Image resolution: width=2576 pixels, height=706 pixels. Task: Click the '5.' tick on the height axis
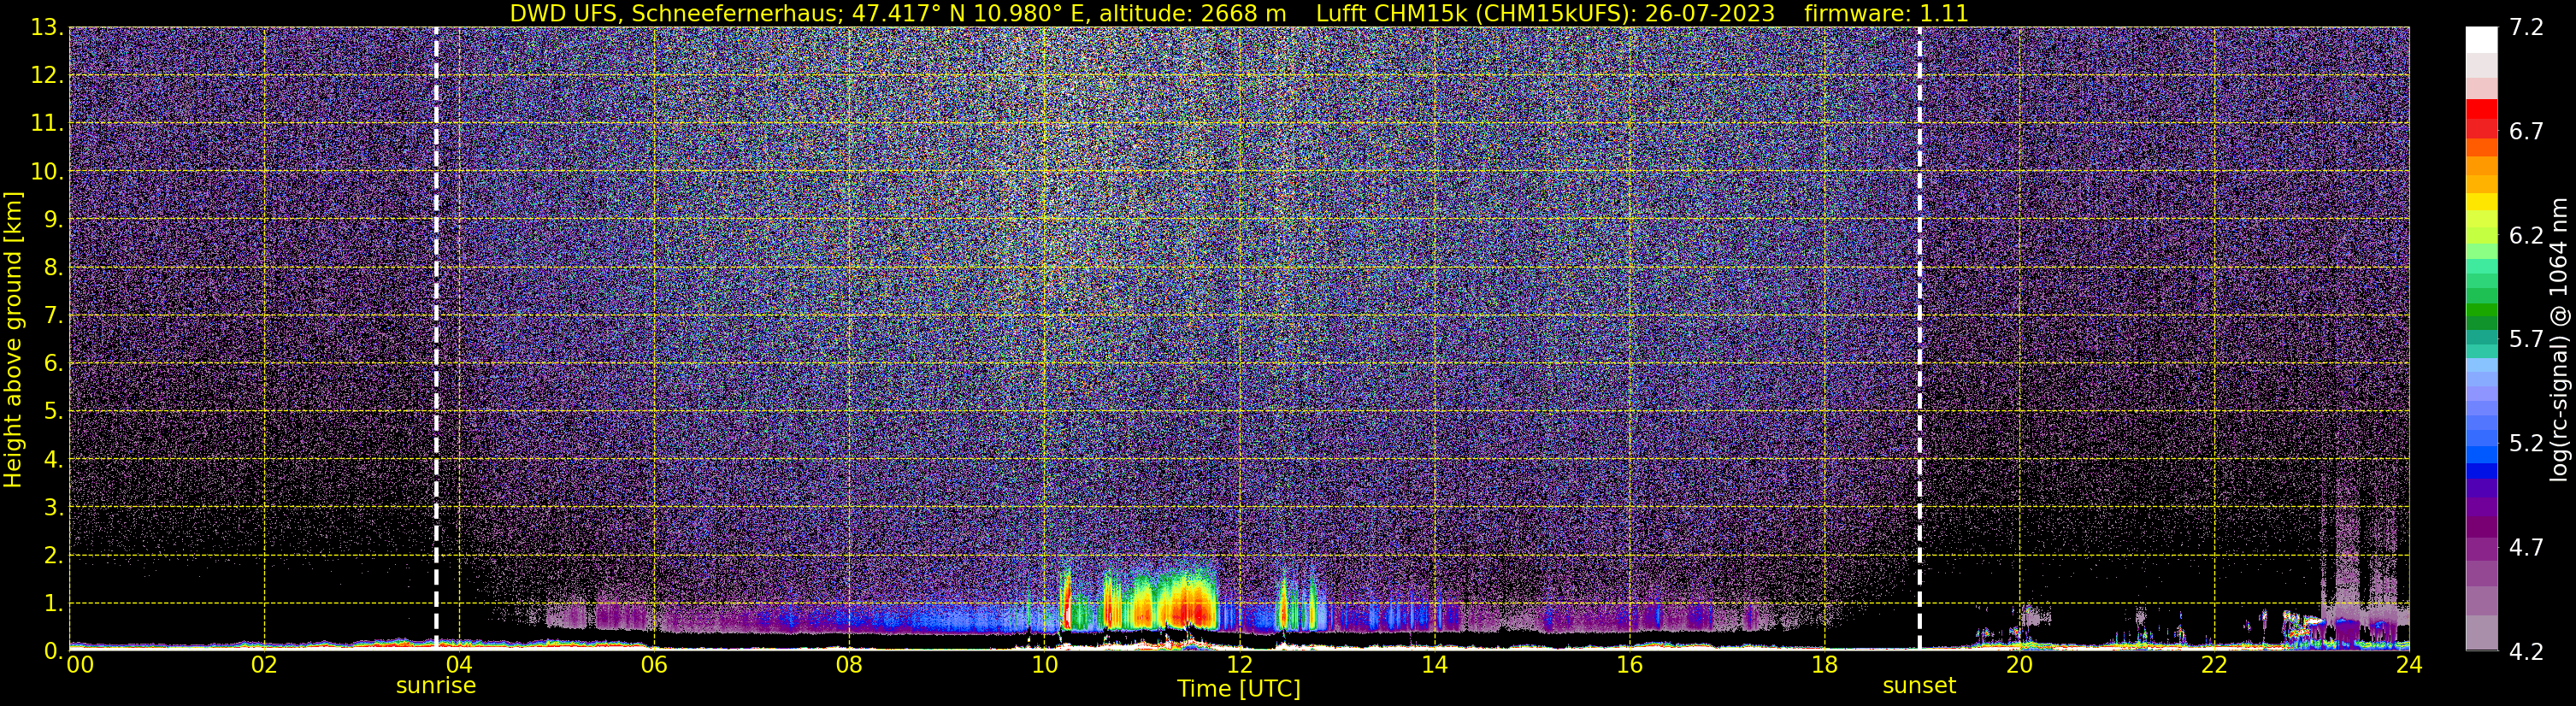[53, 411]
